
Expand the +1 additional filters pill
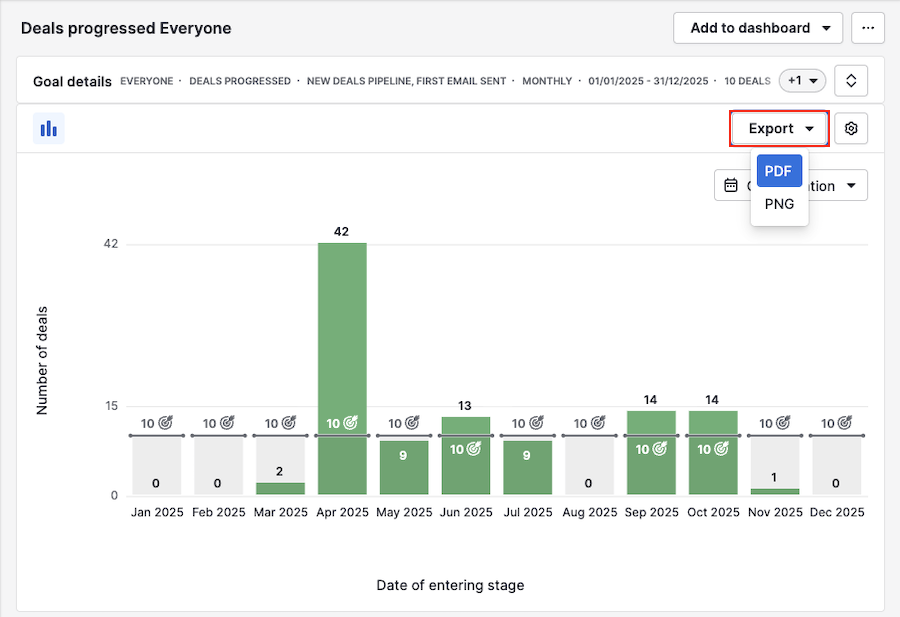802,80
